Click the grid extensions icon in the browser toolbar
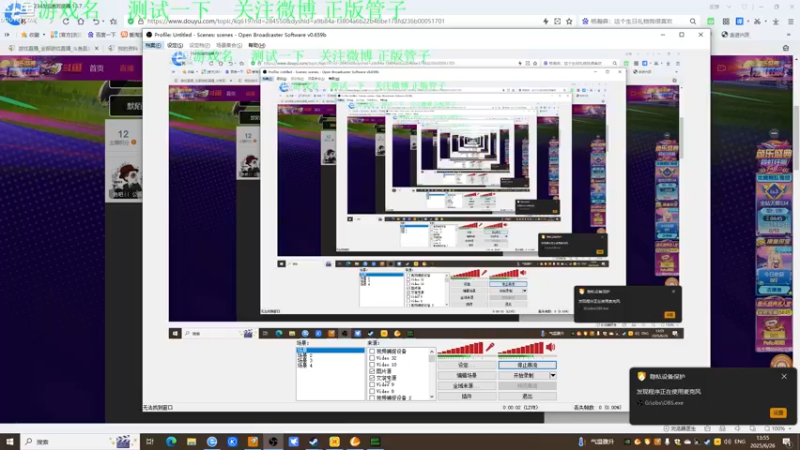This screenshot has height=450, width=800. click(726, 21)
